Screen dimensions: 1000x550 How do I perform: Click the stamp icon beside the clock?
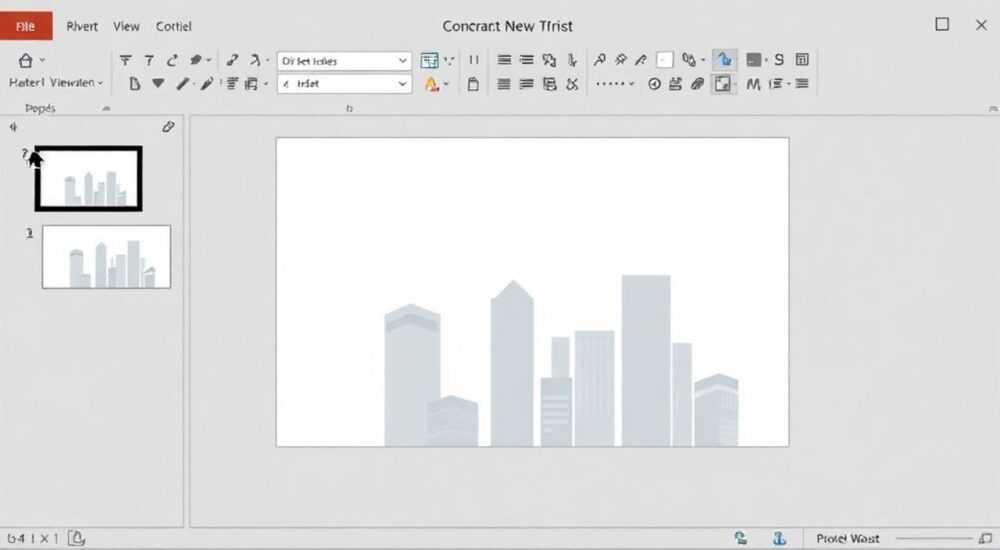pyautogui.click(x=675, y=84)
